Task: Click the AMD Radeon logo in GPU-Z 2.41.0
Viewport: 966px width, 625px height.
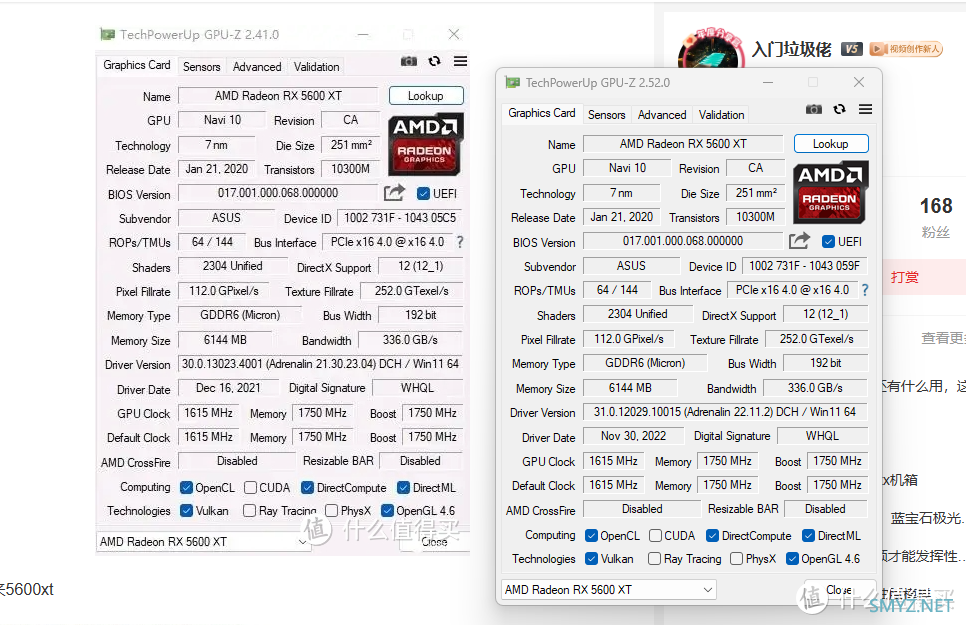Action: click(425, 144)
